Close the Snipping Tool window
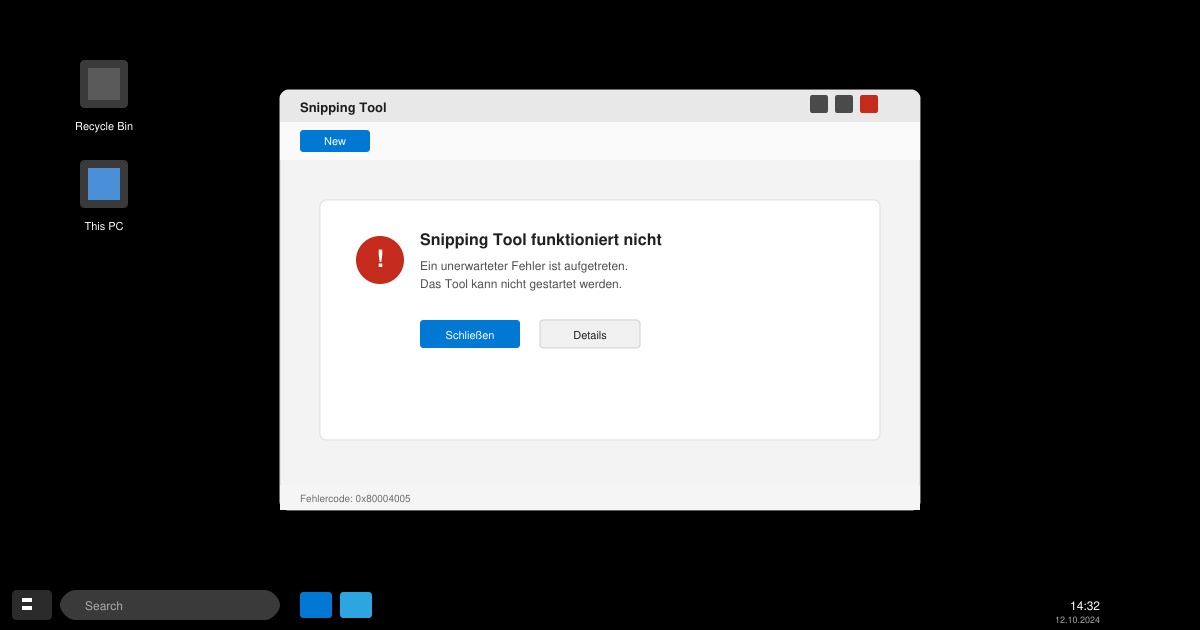 pos(869,104)
